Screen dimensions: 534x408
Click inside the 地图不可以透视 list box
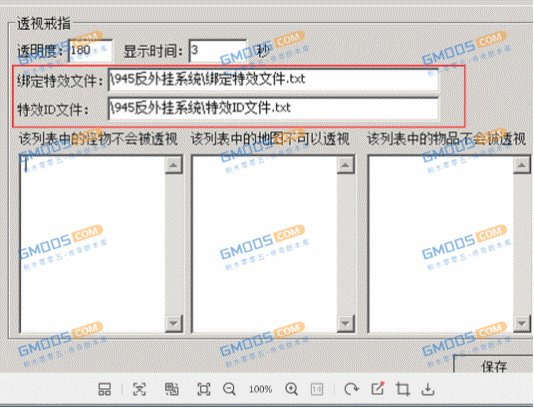point(265,244)
